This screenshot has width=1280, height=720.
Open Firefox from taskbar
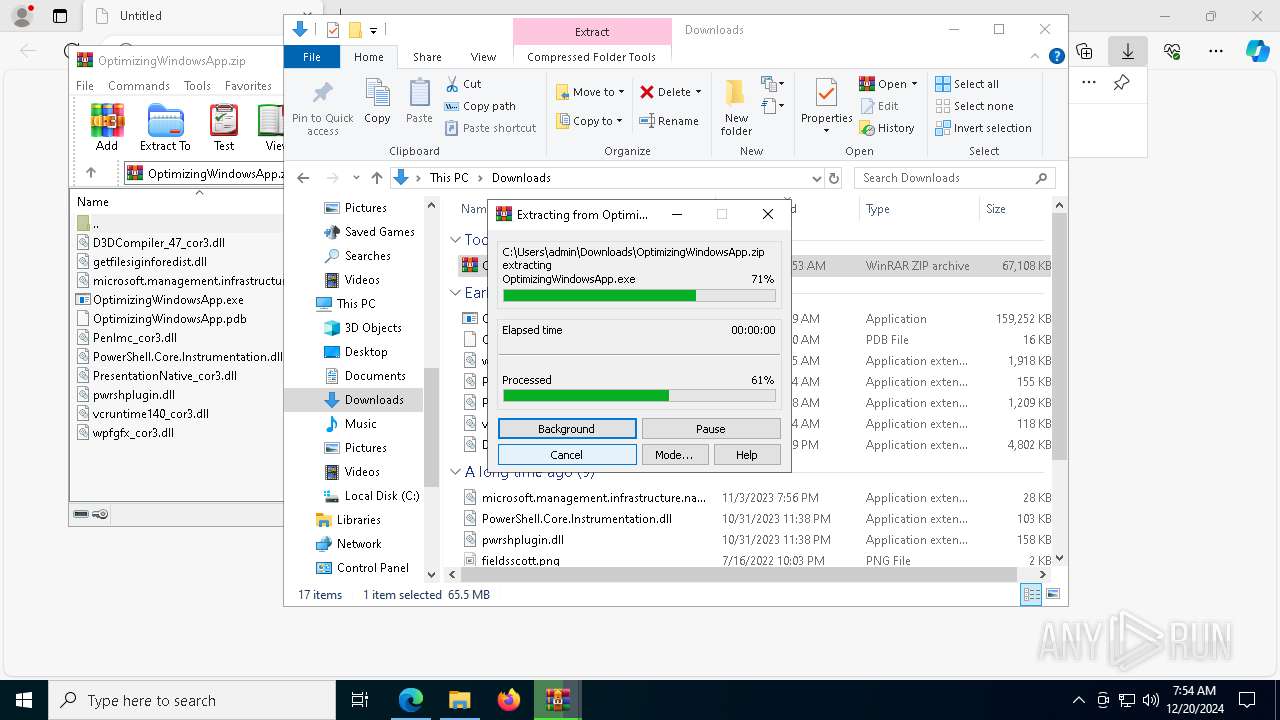click(509, 700)
